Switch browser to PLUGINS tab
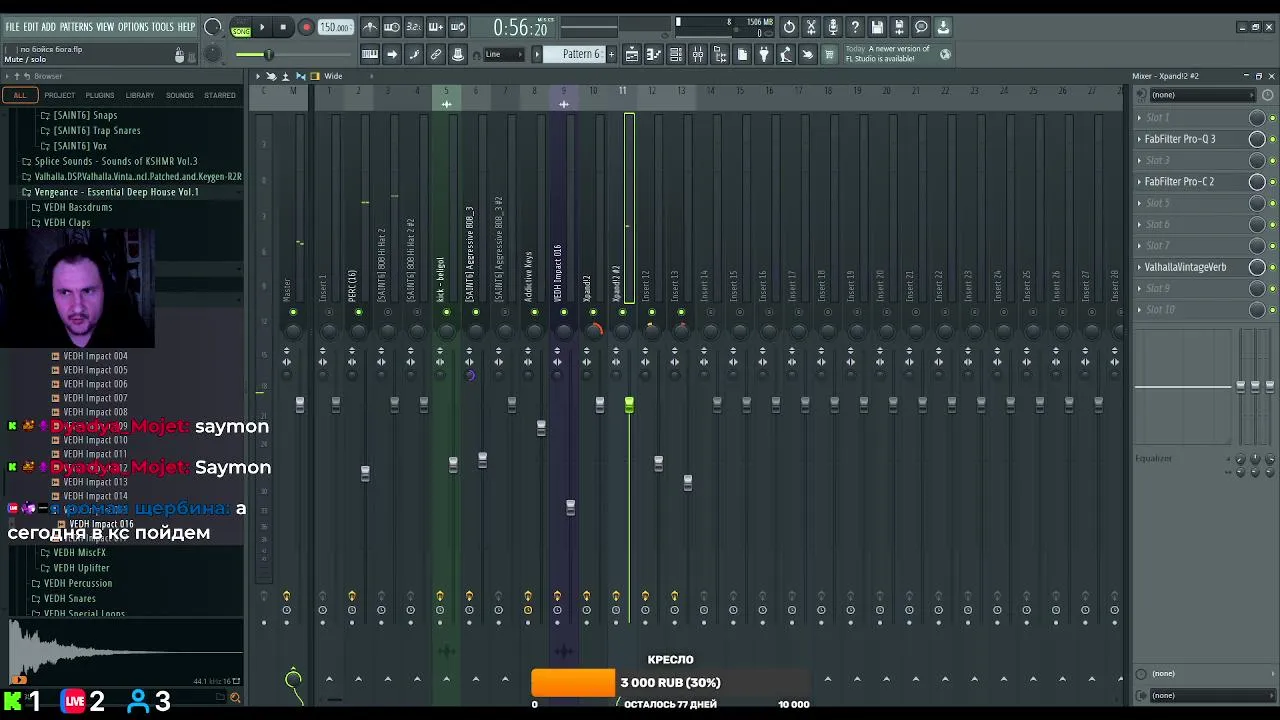The height and width of the screenshot is (720, 1280). (x=100, y=95)
